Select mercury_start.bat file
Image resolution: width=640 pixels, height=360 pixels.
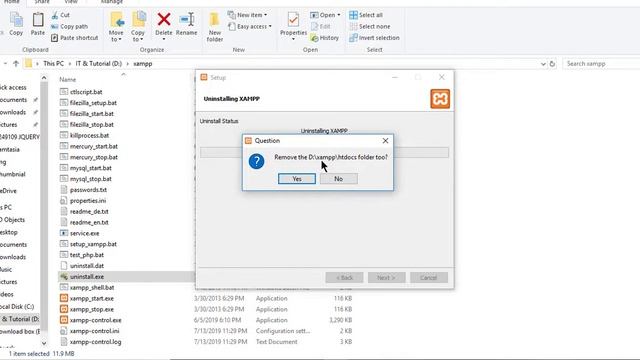pos(93,146)
